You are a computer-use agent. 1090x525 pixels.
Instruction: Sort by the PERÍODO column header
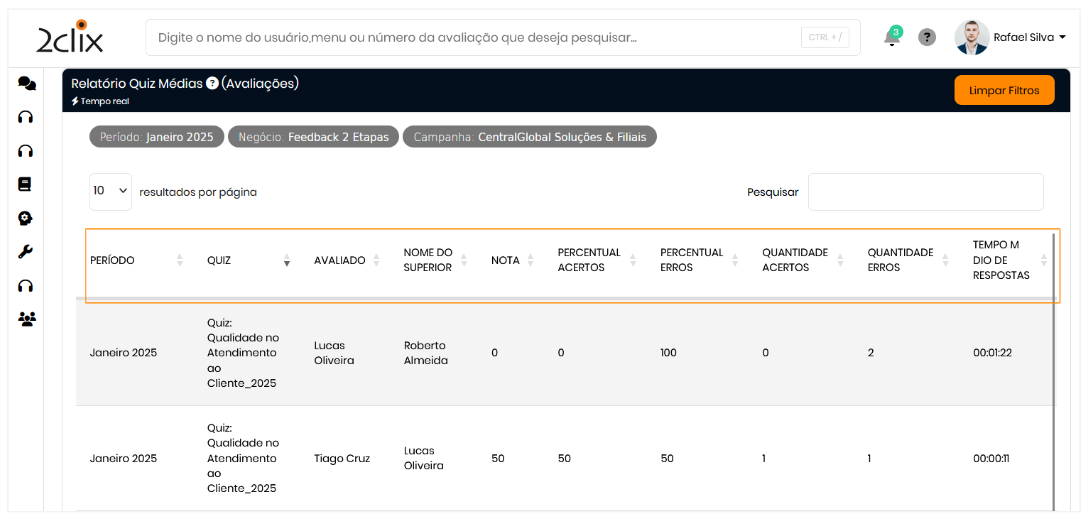112,261
